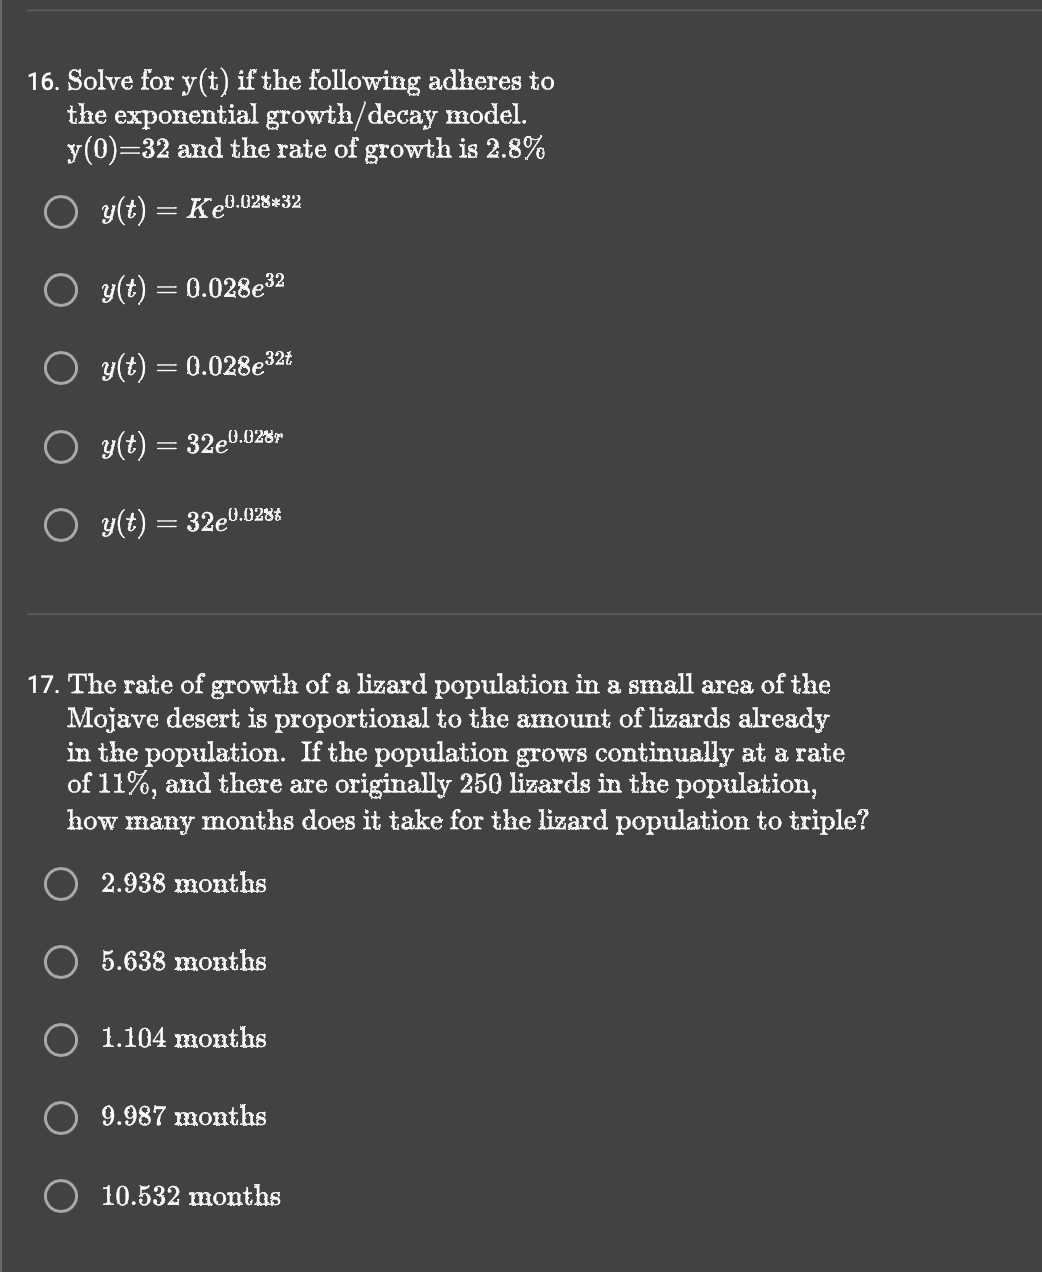Choose 5.638 months for question 17

(x=60, y=962)
